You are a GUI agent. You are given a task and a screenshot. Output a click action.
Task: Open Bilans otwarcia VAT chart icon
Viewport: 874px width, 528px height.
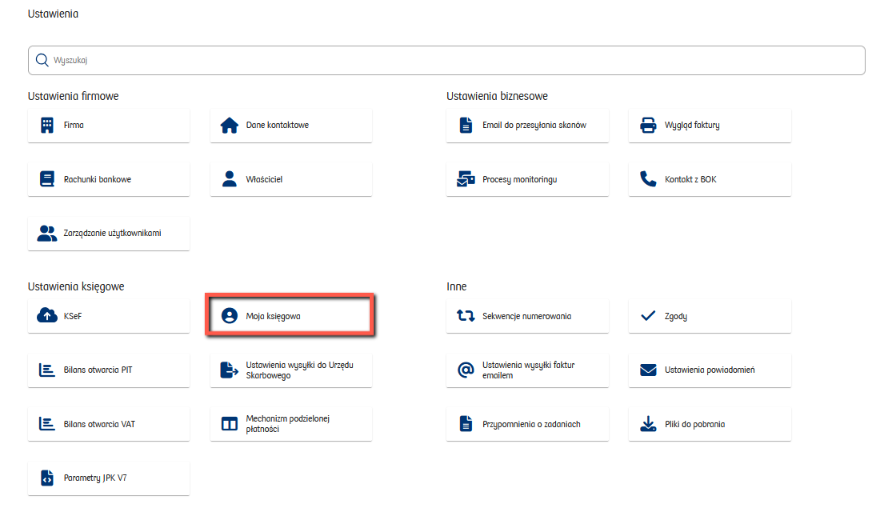pos(47,424)
